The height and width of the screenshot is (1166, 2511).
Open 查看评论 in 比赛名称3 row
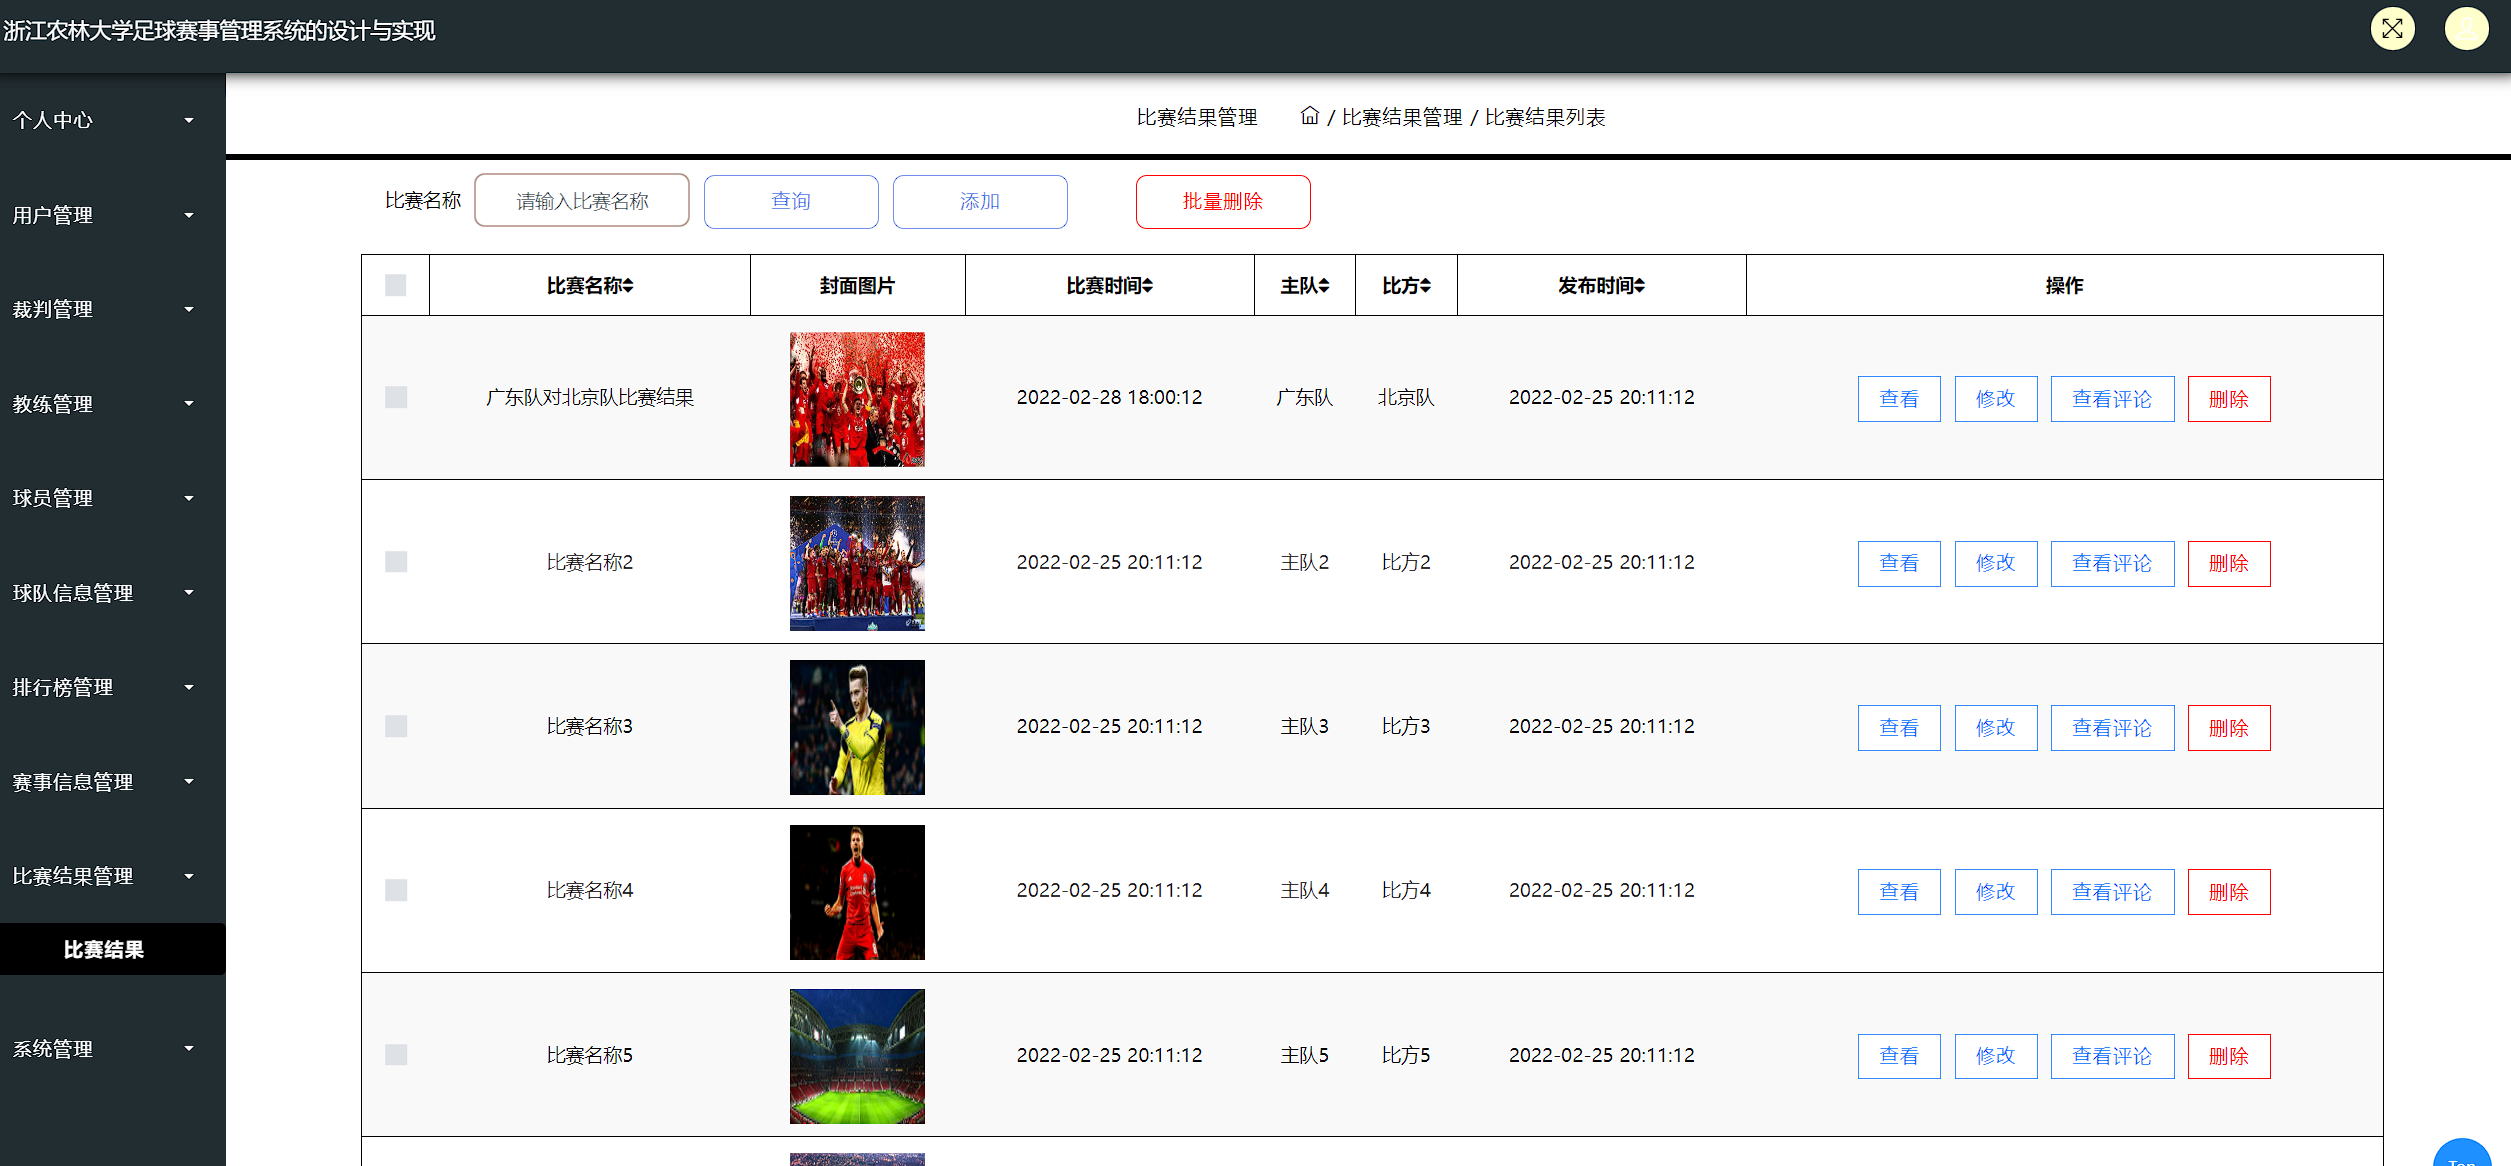click(x=2112, y=728)
